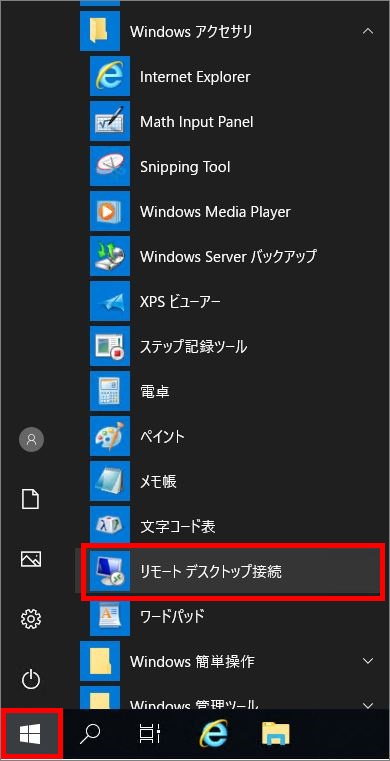Start Windows Media Player icon
This screenshot has height=761, width=390.
pyautogui.click(x=110, y=211)
